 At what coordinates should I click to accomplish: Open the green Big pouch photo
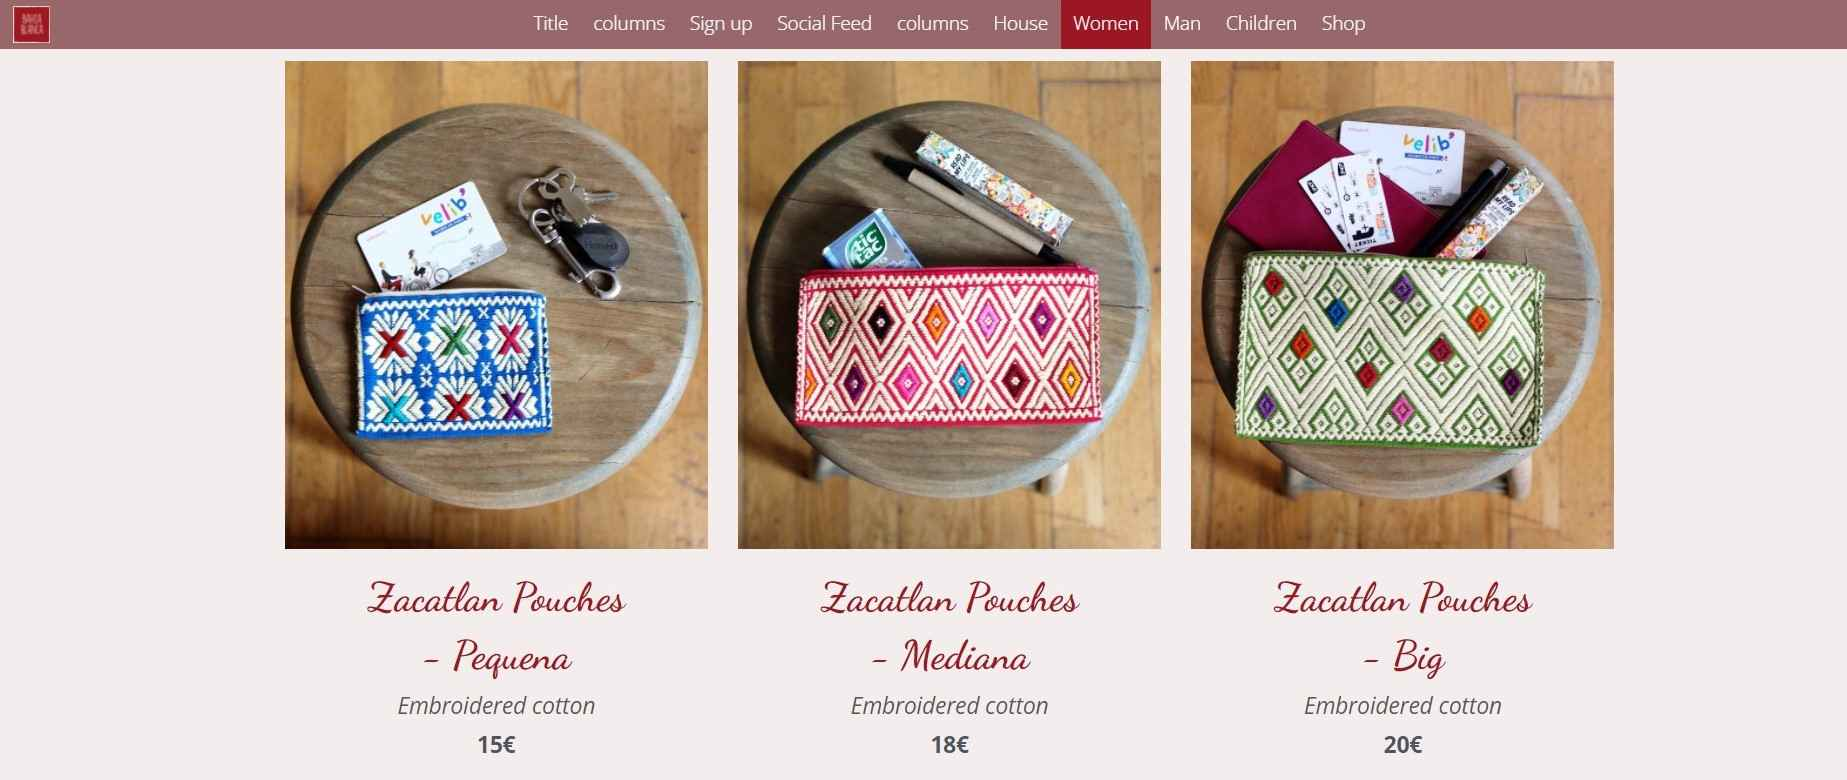tap(1402, 305)
